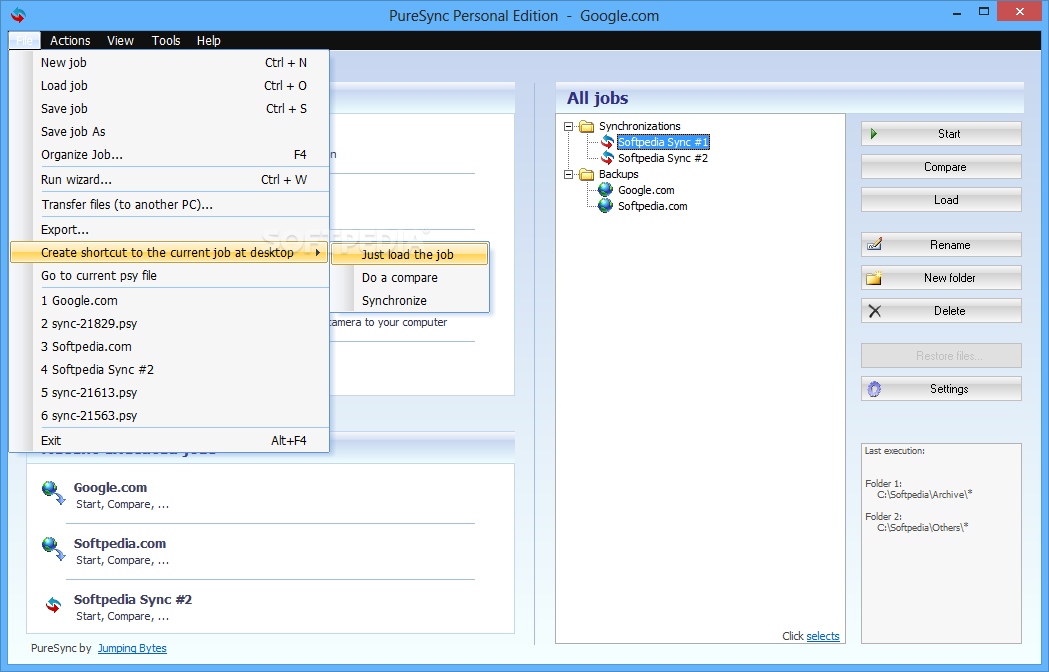The image size is (1049, 672).
Task: Click the Softpedia Sync #2 tree sync icon
Action: click(607, 158)
